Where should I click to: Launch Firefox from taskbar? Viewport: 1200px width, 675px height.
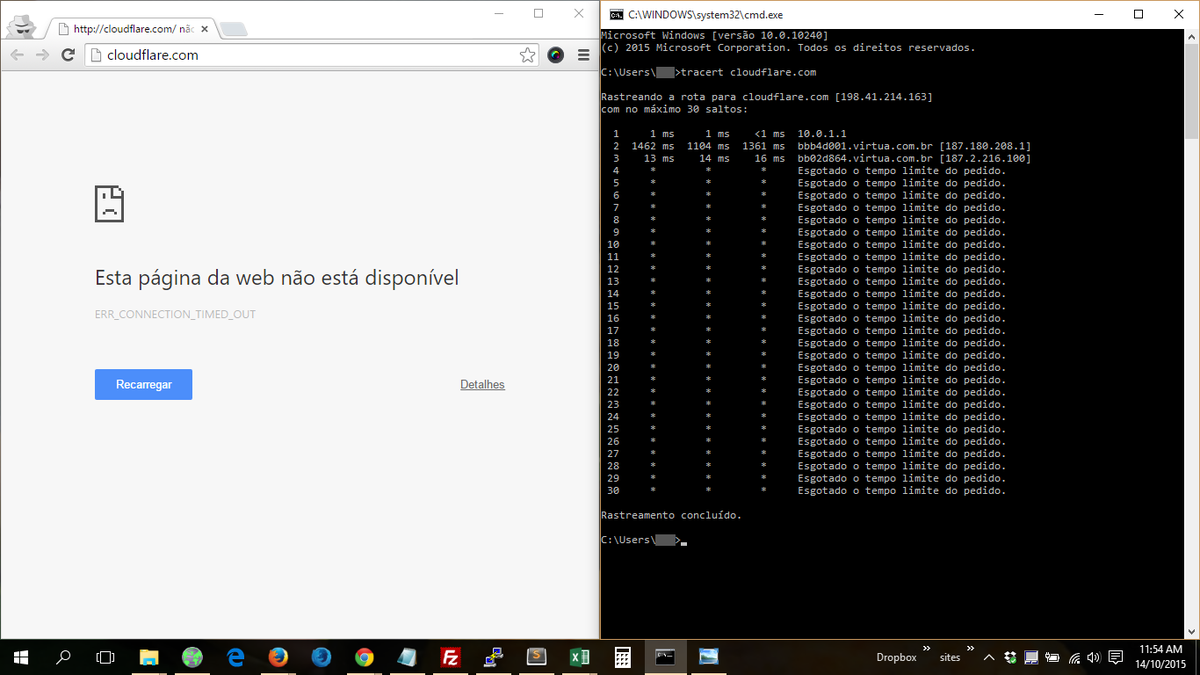[x=278, y=657]
